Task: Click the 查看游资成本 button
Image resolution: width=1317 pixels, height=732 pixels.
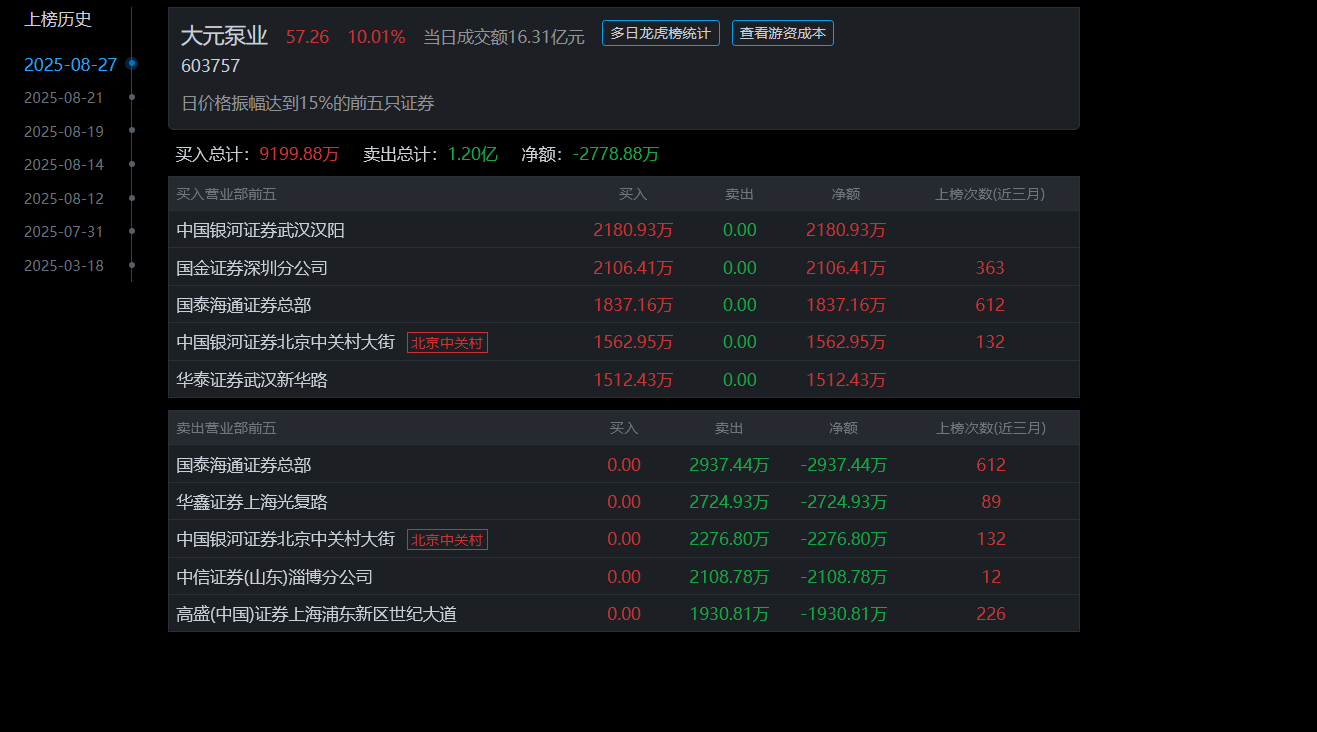Action: (x=782, y=33)
